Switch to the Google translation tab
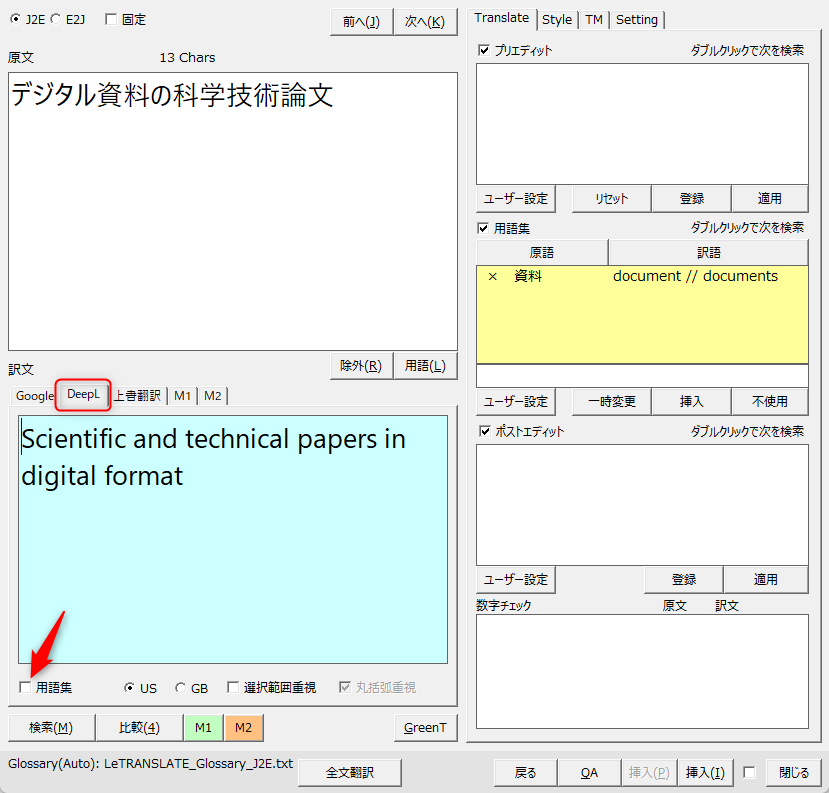 [34, 396]
